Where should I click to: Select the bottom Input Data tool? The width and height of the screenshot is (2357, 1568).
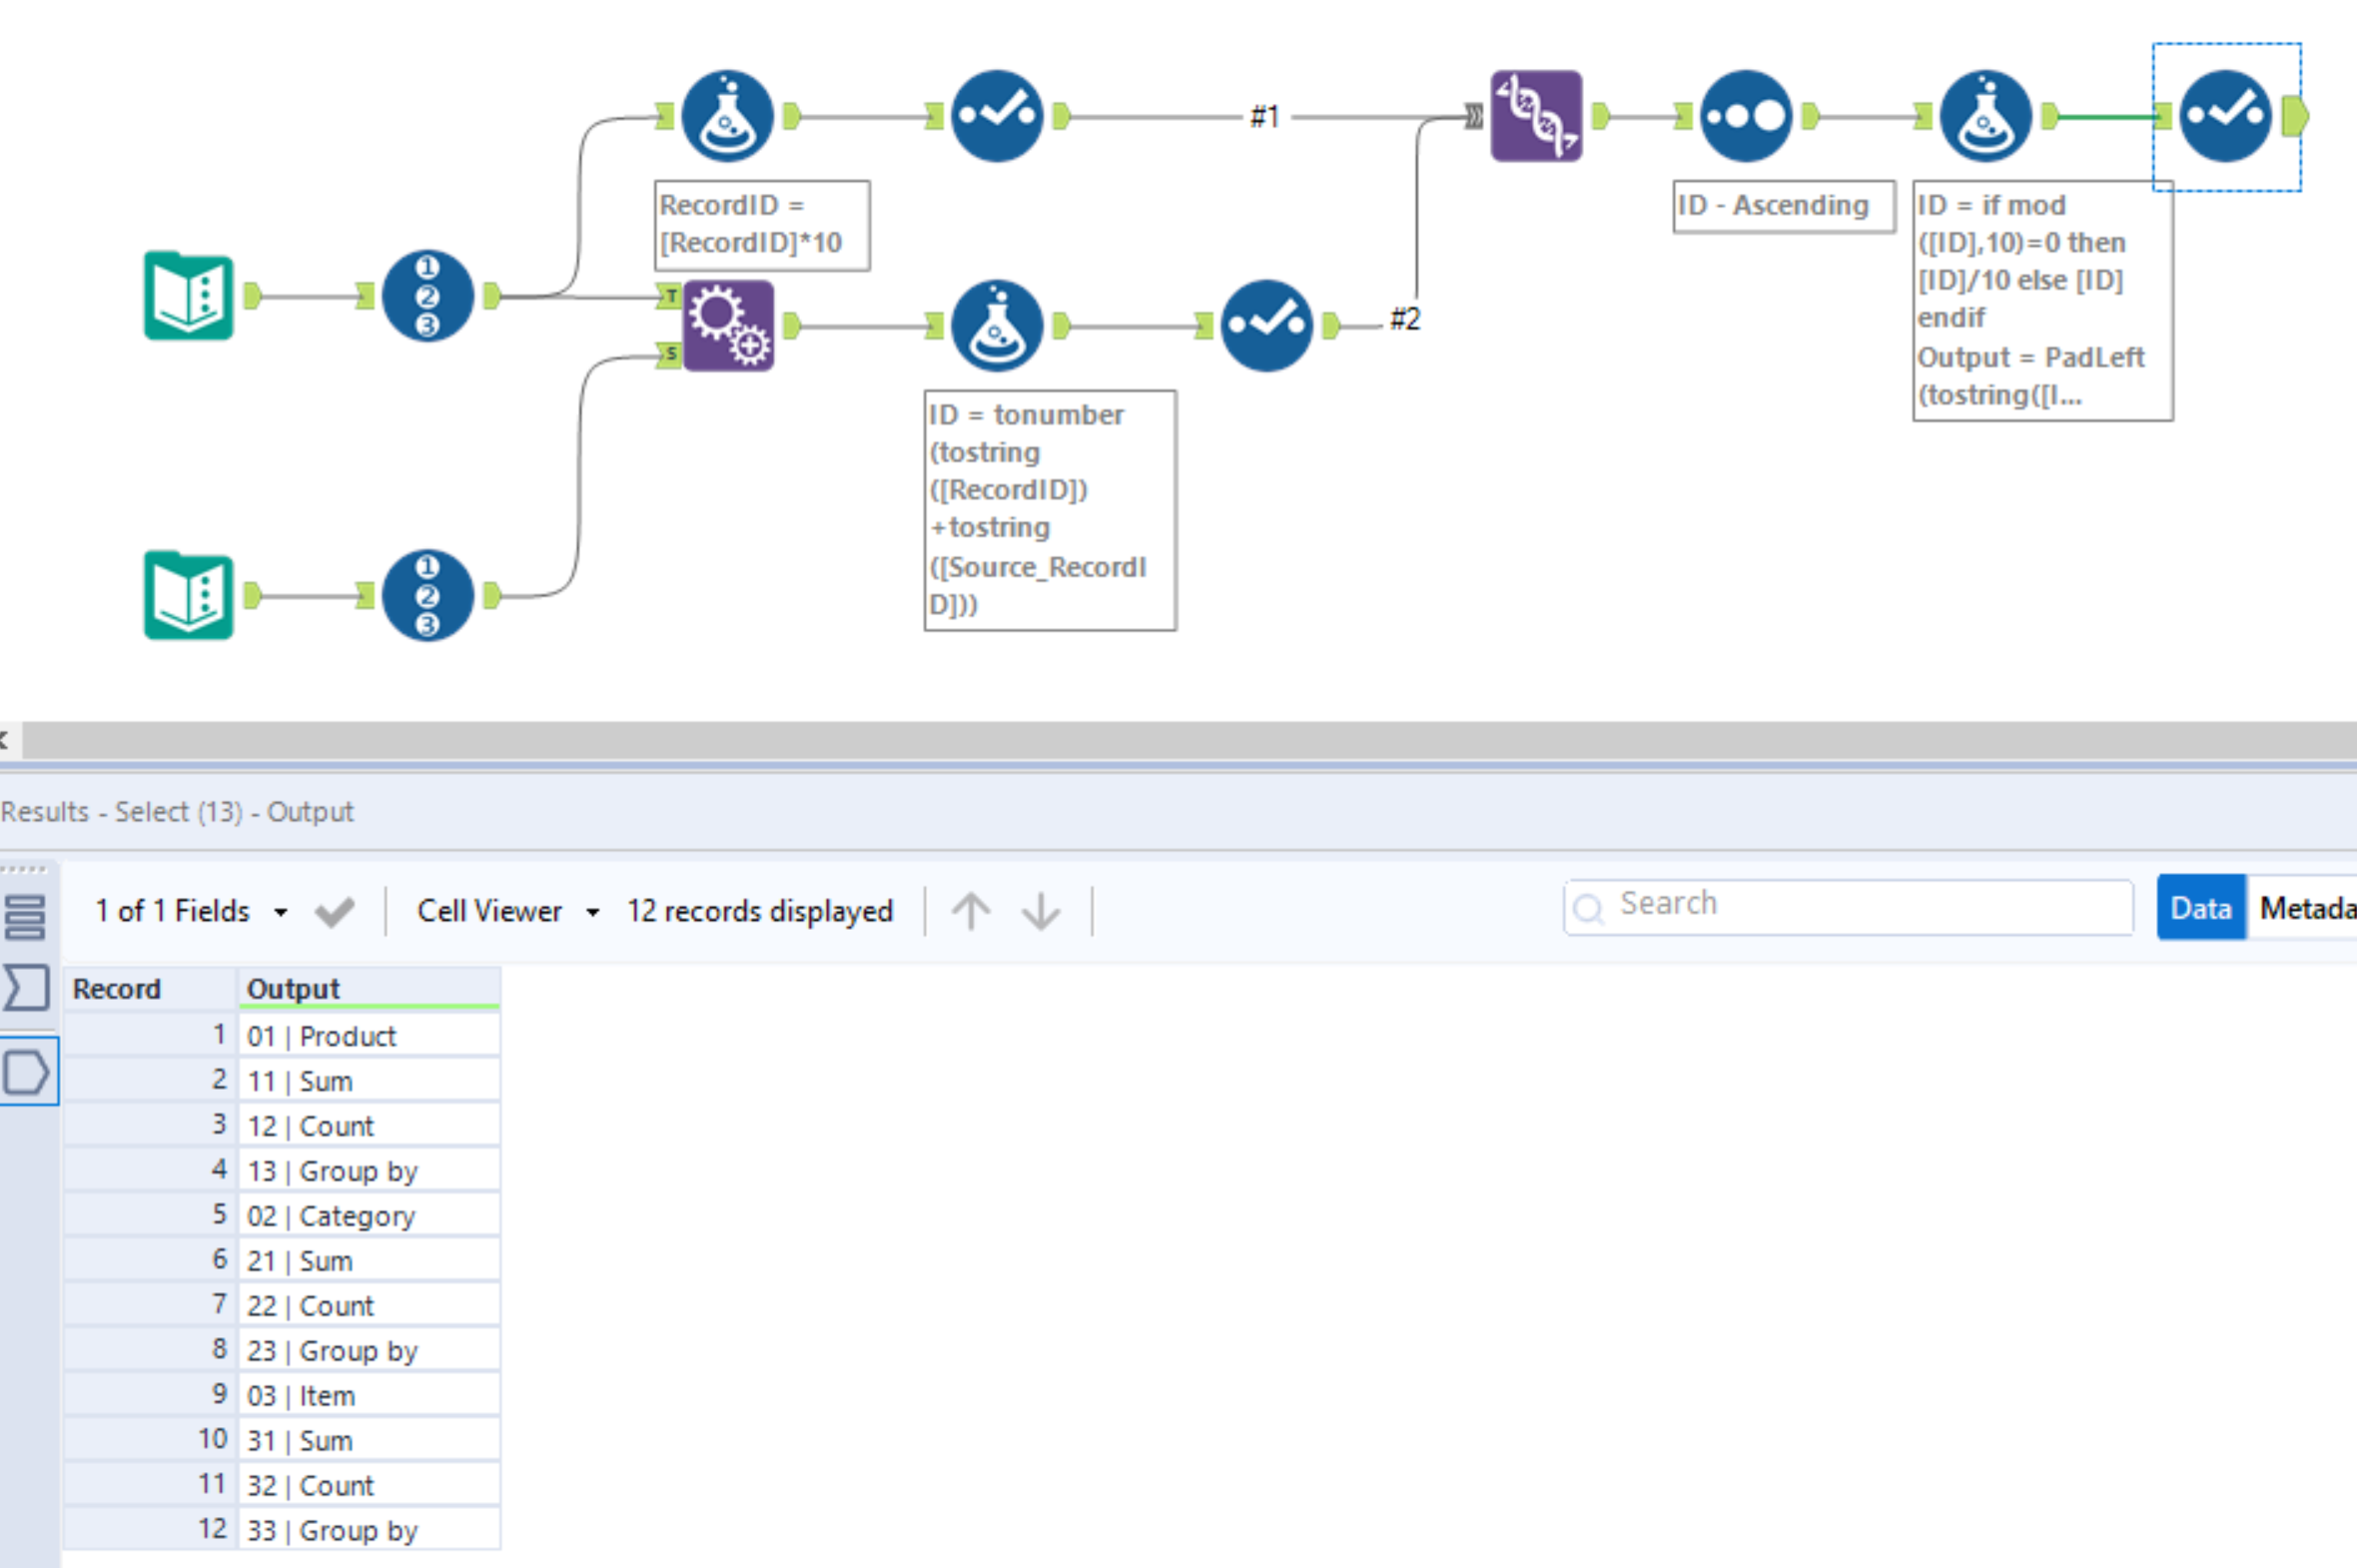point(188,597)
